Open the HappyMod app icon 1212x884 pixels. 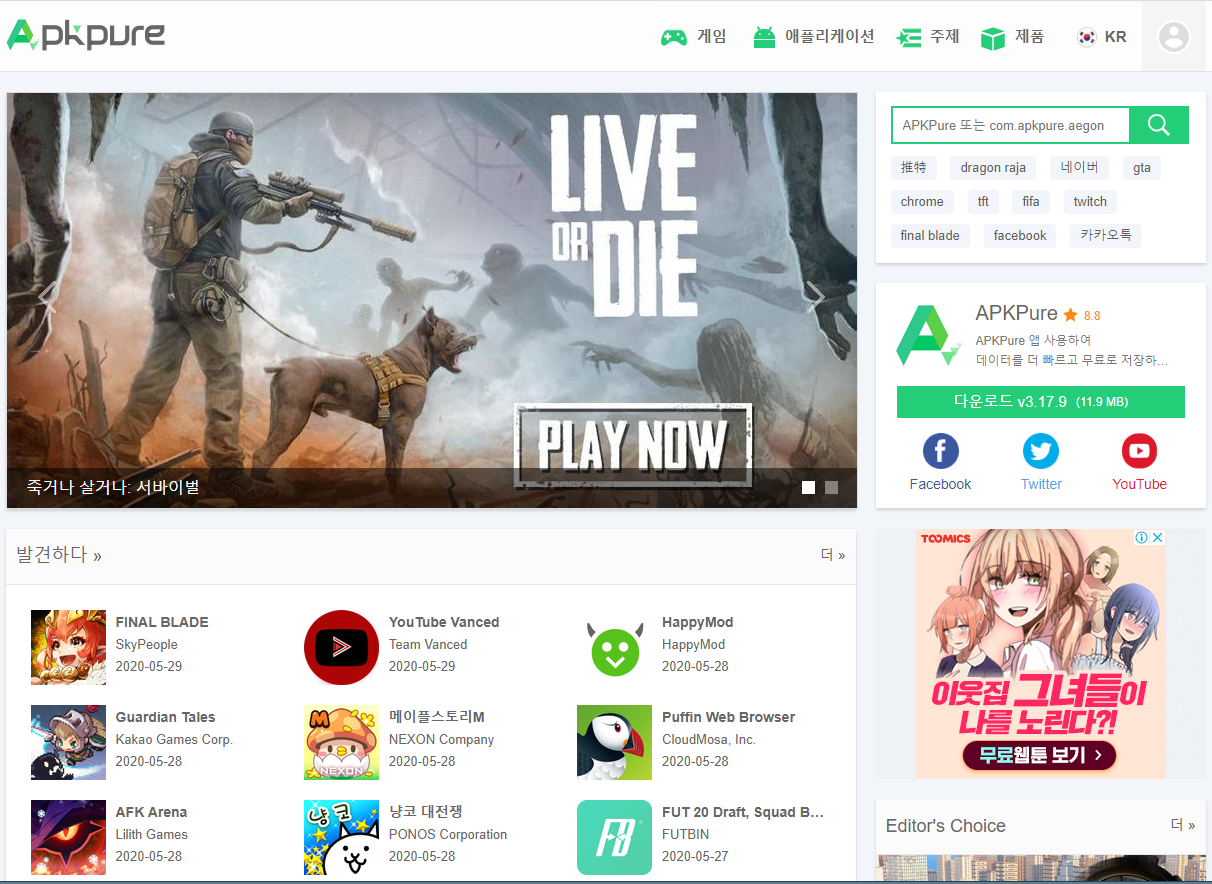[614, 647]
